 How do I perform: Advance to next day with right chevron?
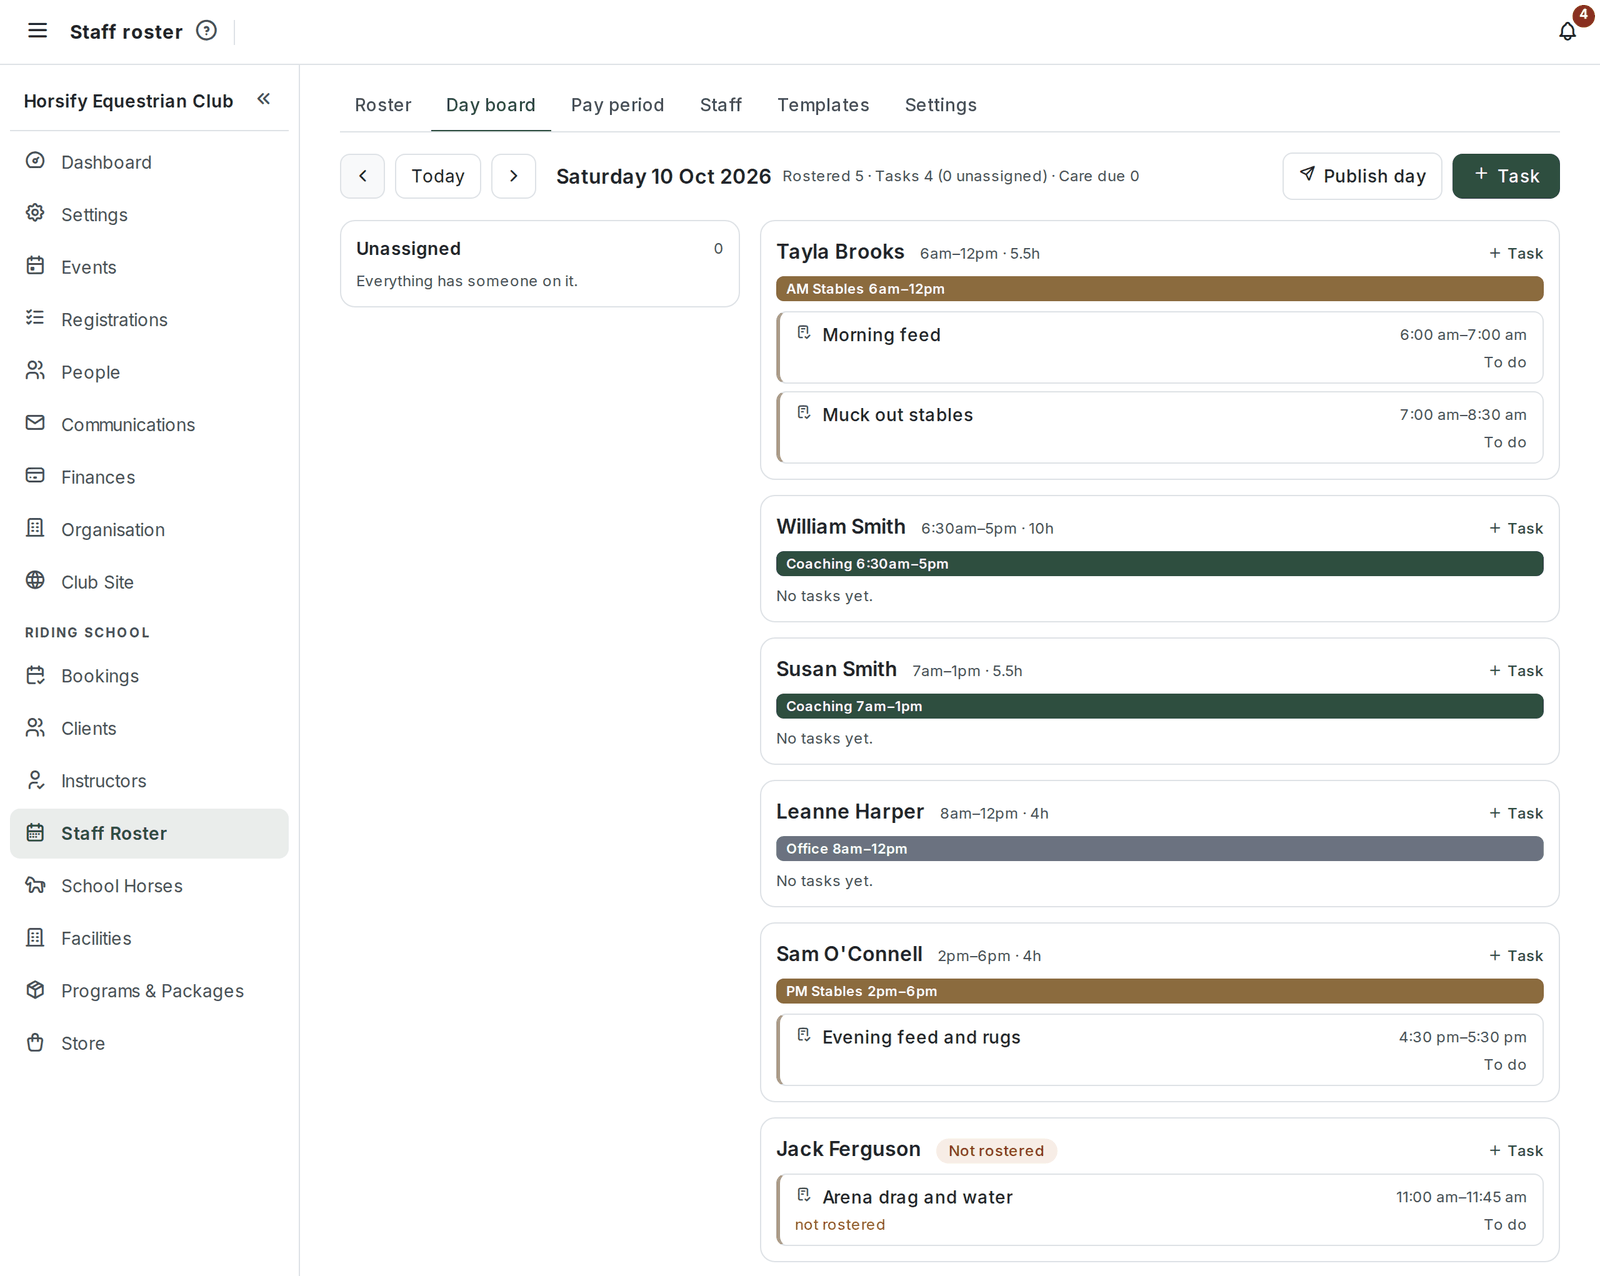(x=514, y=176)
